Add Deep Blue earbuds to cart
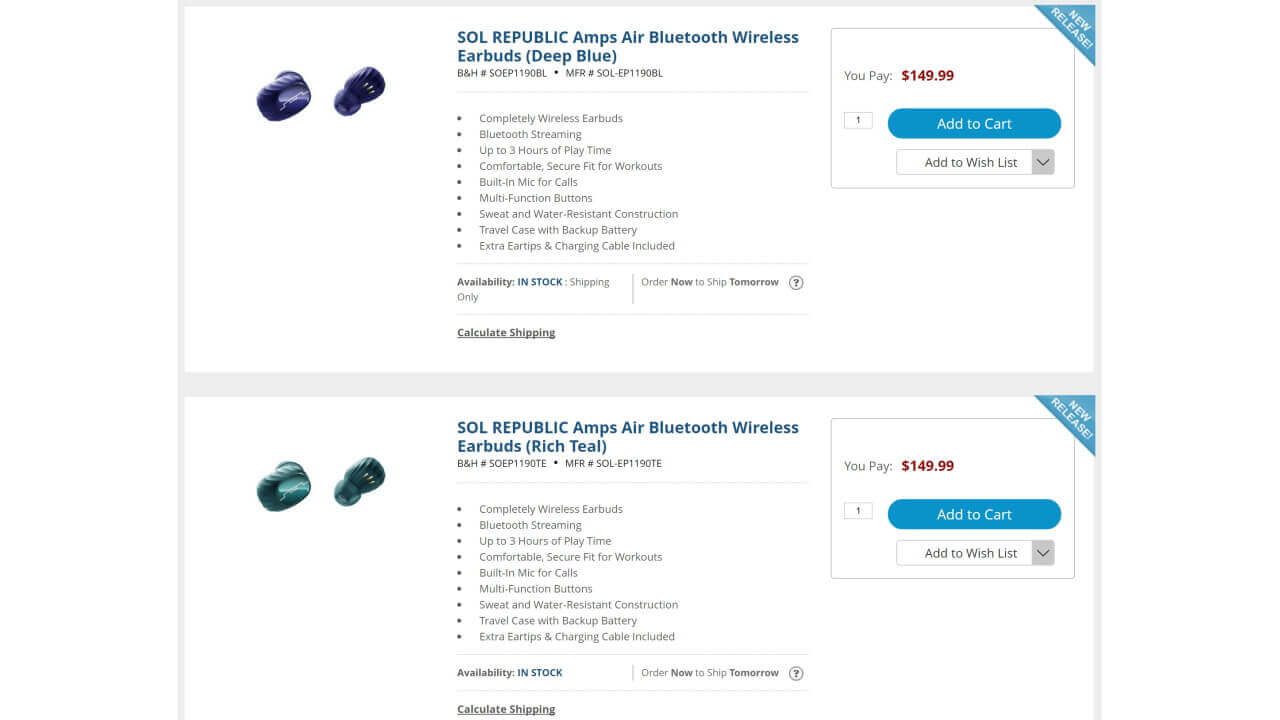The image size is (1280, 720). tap(974, 124)
